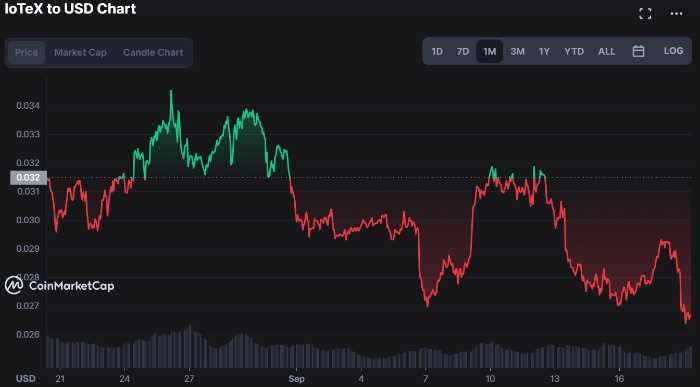700x387 pixels.
Task: Switch to the Market Cap tab
Action: coord(80,52)
